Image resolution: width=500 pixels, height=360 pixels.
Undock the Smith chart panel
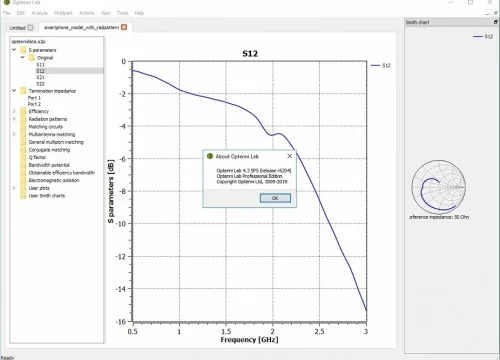click(x=496, y=22)
